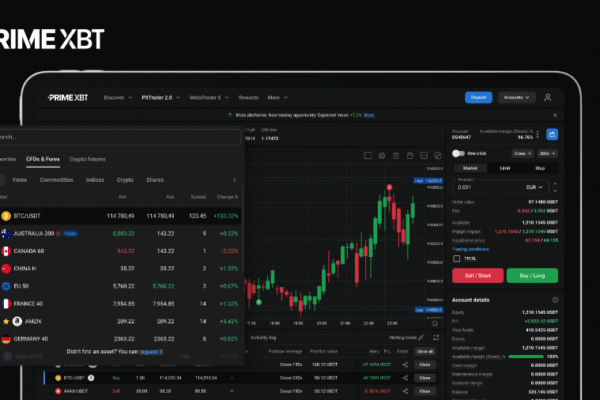Dismiss the notification banner with X
Viewport: 600px width, 400px height.
pos(555,115)
